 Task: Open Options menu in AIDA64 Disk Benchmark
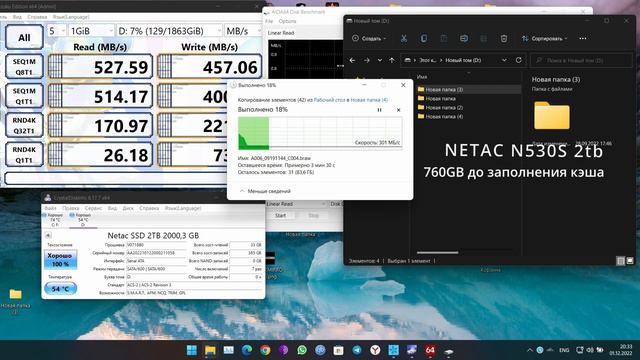click(x=287, y=21)
